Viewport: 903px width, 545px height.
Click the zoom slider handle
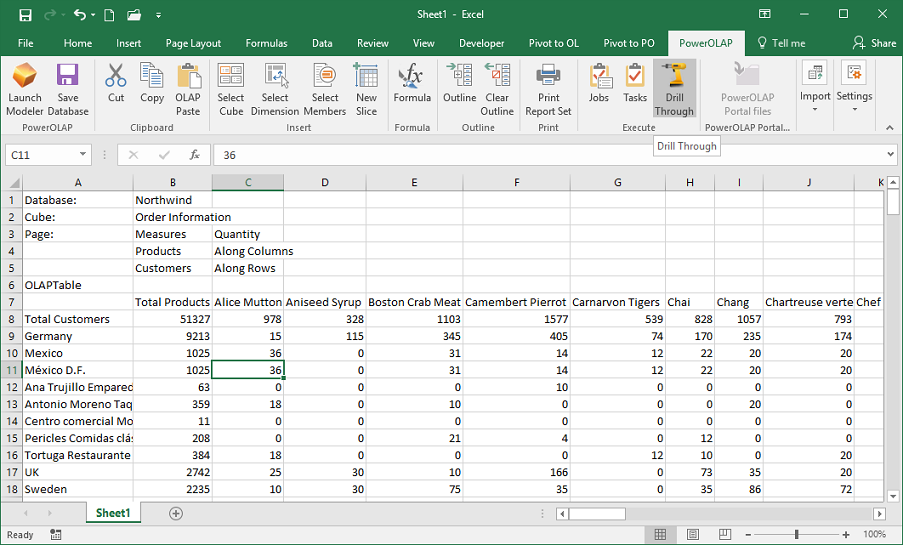tap(796, 535)
